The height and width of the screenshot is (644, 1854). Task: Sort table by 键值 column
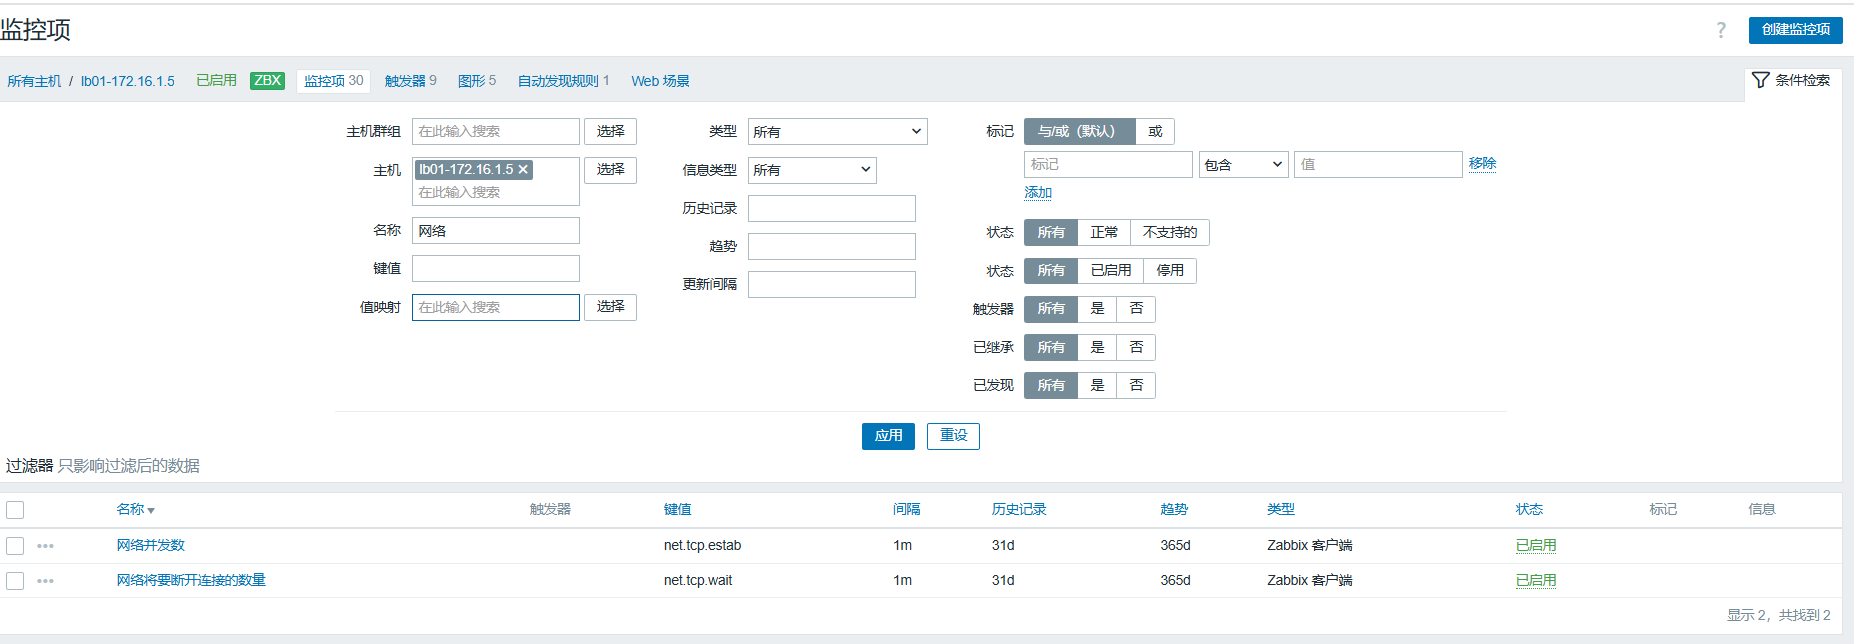click(x=677, y=510)
